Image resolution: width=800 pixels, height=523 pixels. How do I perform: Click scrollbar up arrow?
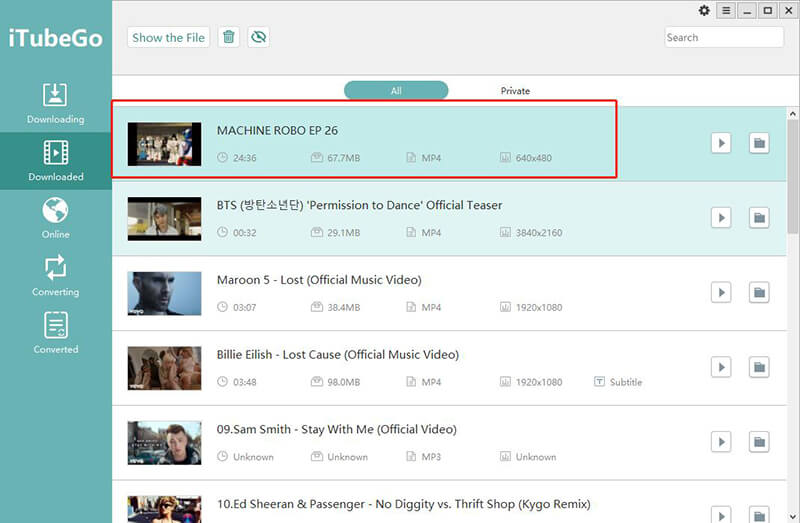coord(792,113)
